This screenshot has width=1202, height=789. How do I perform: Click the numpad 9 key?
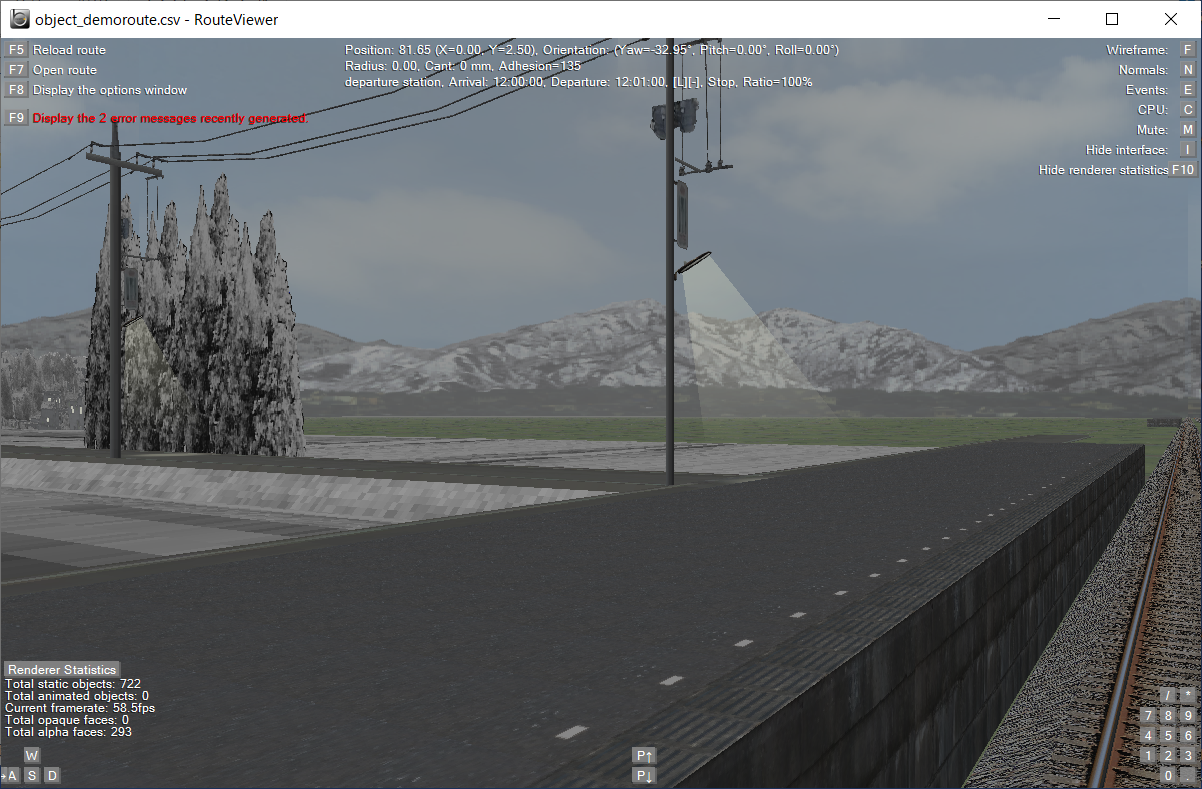click(x=1188, y=715)
